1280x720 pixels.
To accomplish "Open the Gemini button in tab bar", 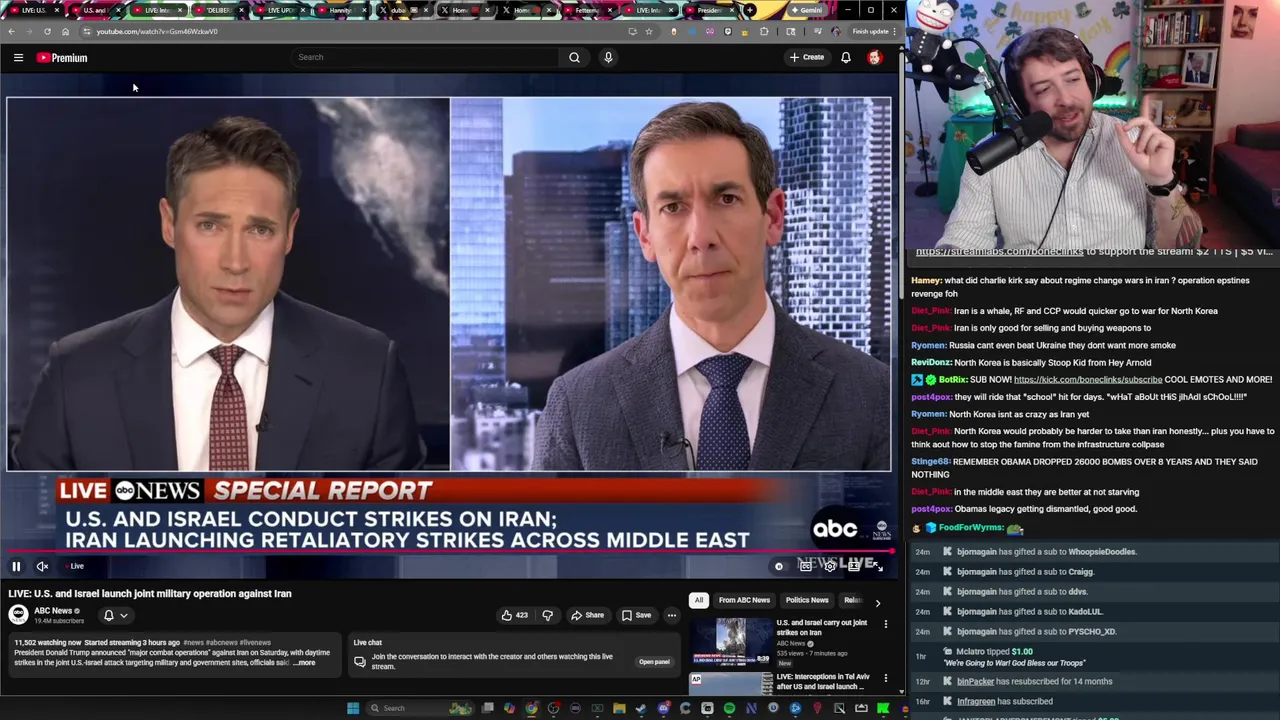I will [806, 10].
